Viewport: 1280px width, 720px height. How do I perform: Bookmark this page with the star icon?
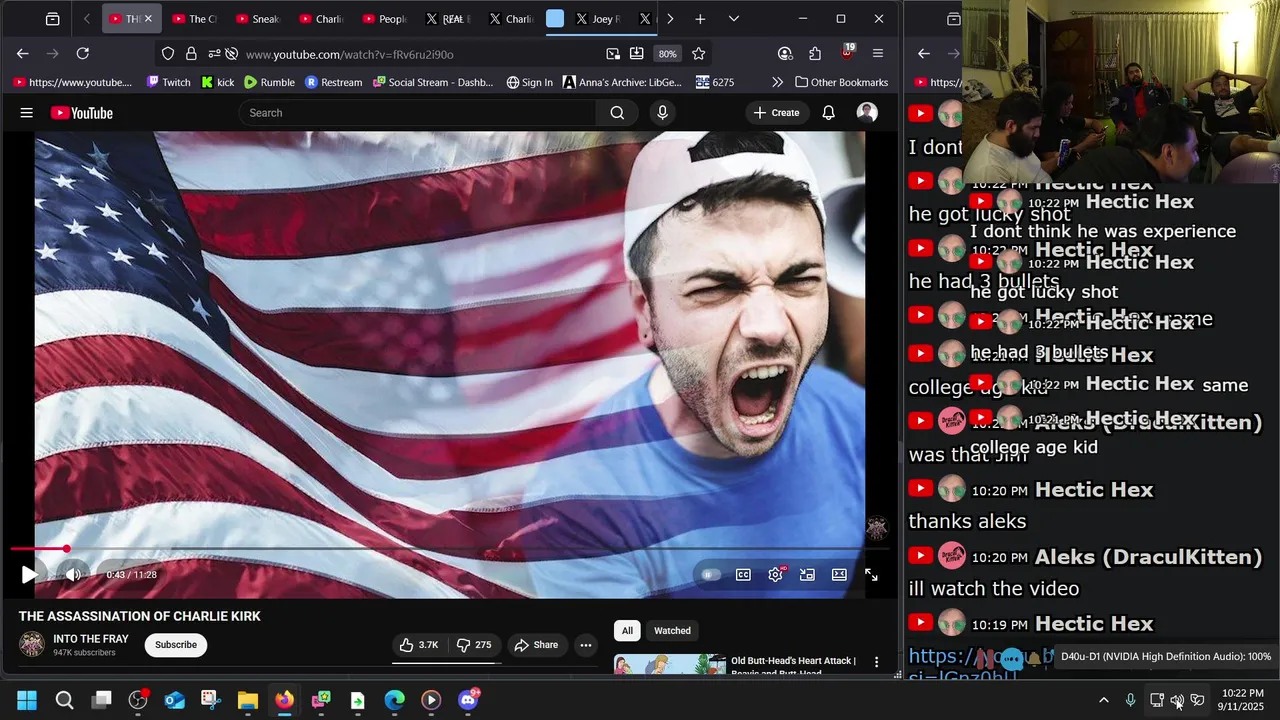(x=699, y=54)
